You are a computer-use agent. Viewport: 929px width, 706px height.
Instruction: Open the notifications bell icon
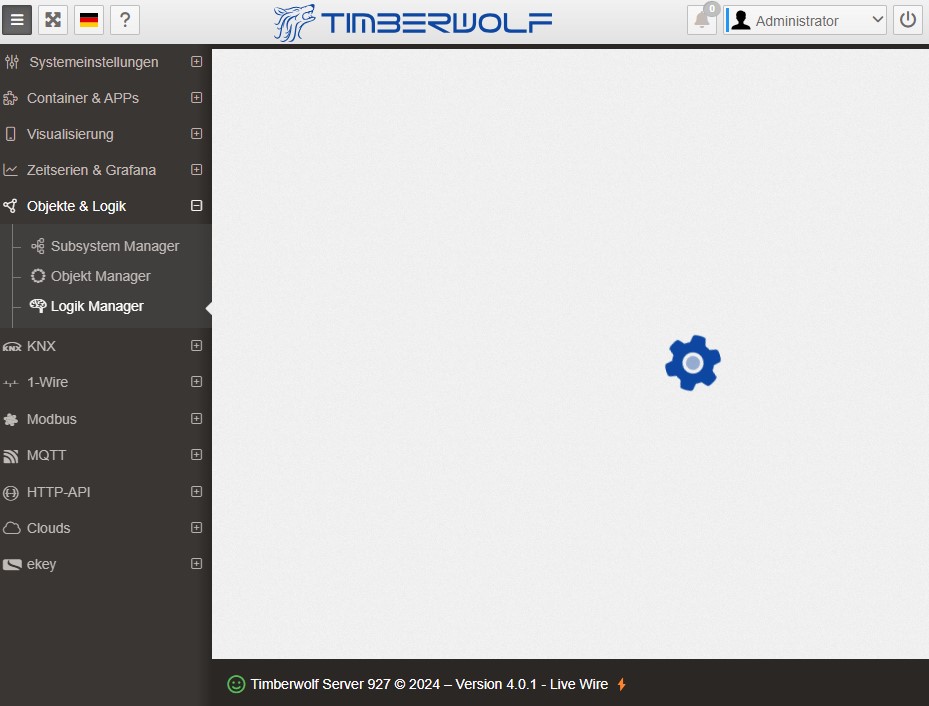tap(702, 21)
